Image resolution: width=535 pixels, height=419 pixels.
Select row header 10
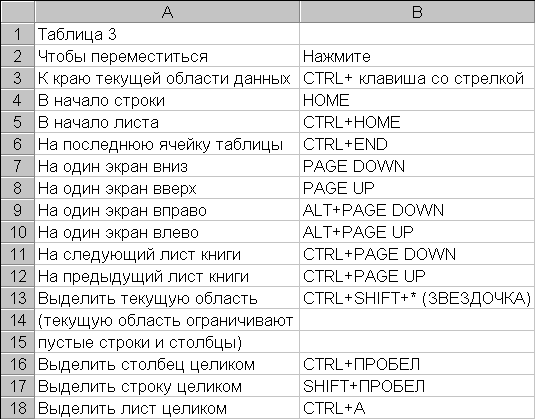point(18,232)
